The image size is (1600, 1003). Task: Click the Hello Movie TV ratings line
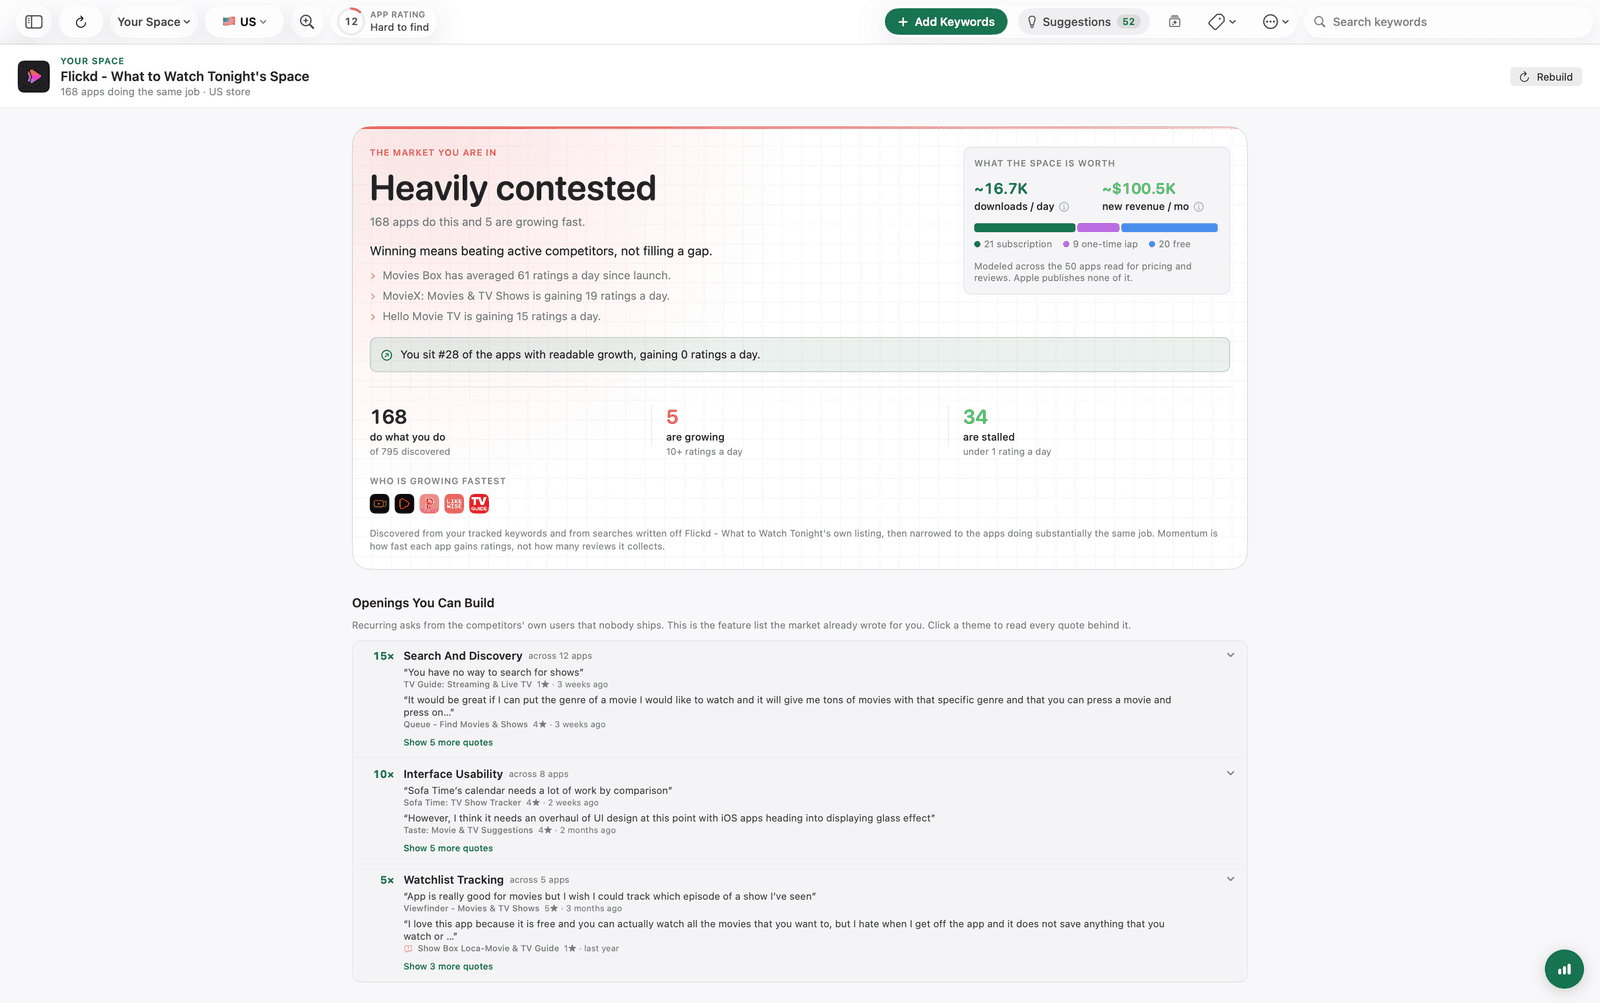[x=491, y=317]
